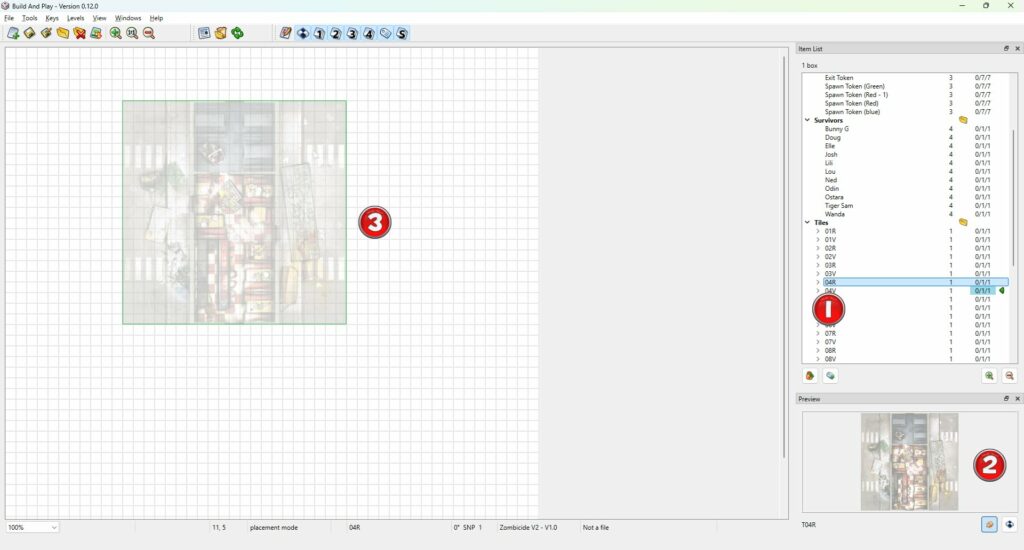Select Spawn Token (Green) item
Image resolution: width=1024 pixels, height=550 pixels.
pos(854,86)
